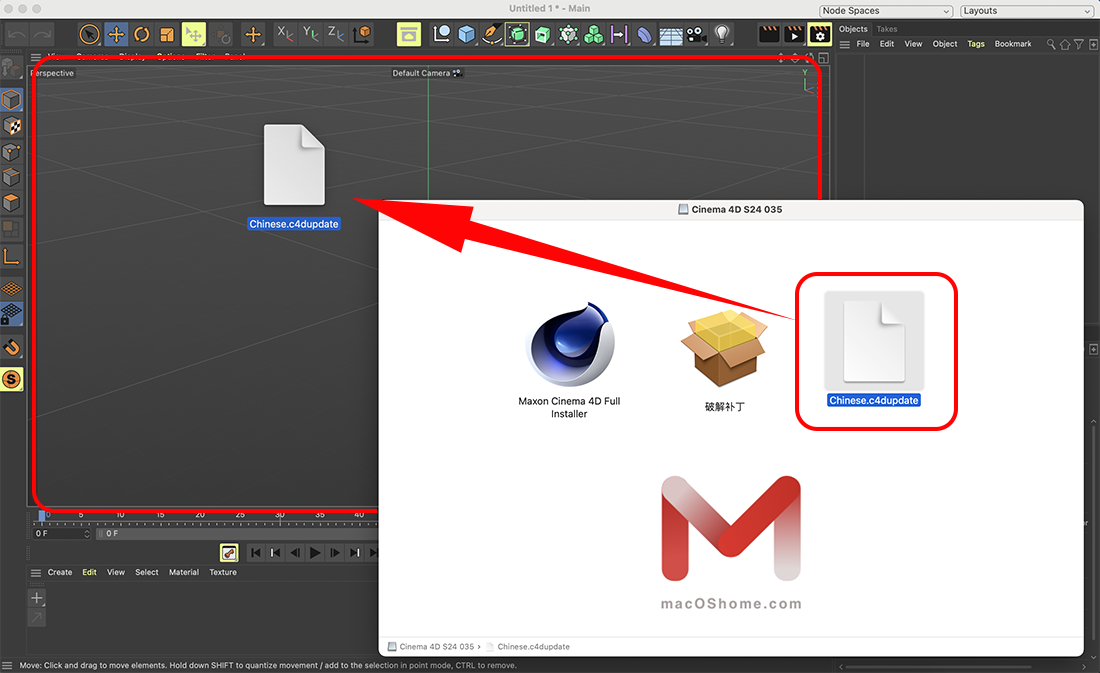
Task: Open the yellow Asset Browser icon
Action: [x=409, y=34]
